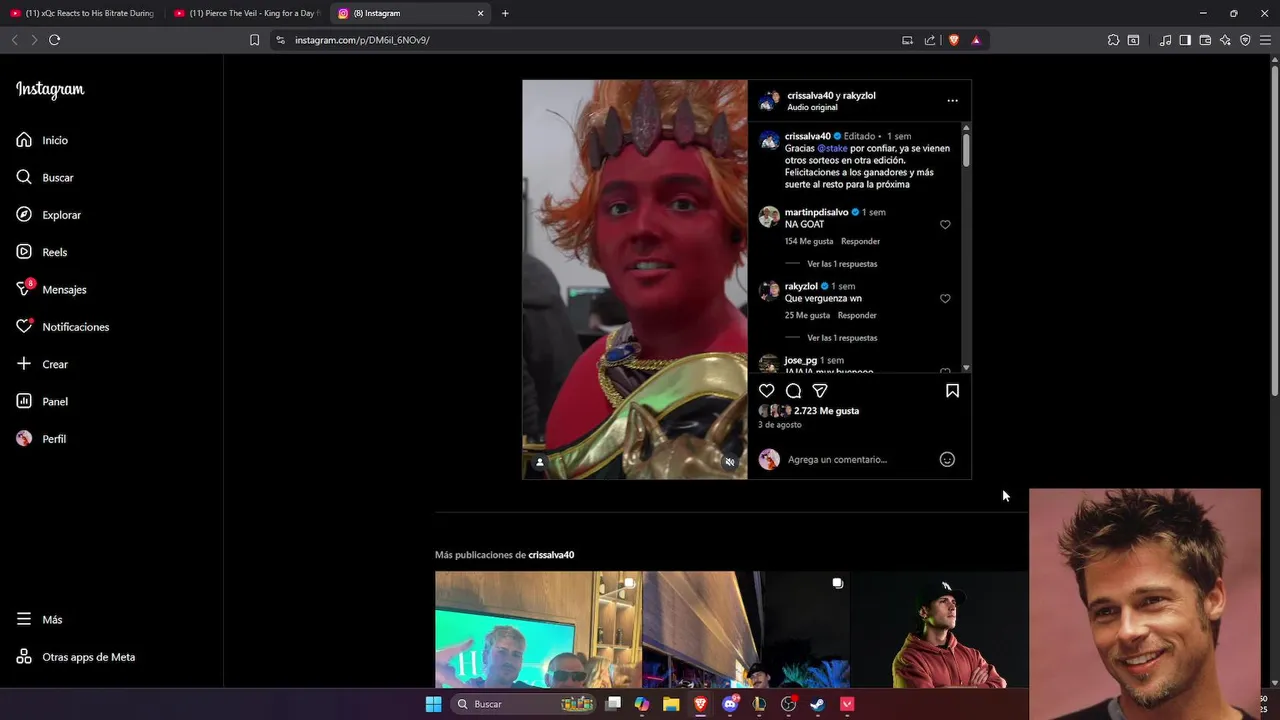Reply to martinpdisalvo's comment
The height and width of the screenshot is (720, 1280).
click(x=860, y=241)
